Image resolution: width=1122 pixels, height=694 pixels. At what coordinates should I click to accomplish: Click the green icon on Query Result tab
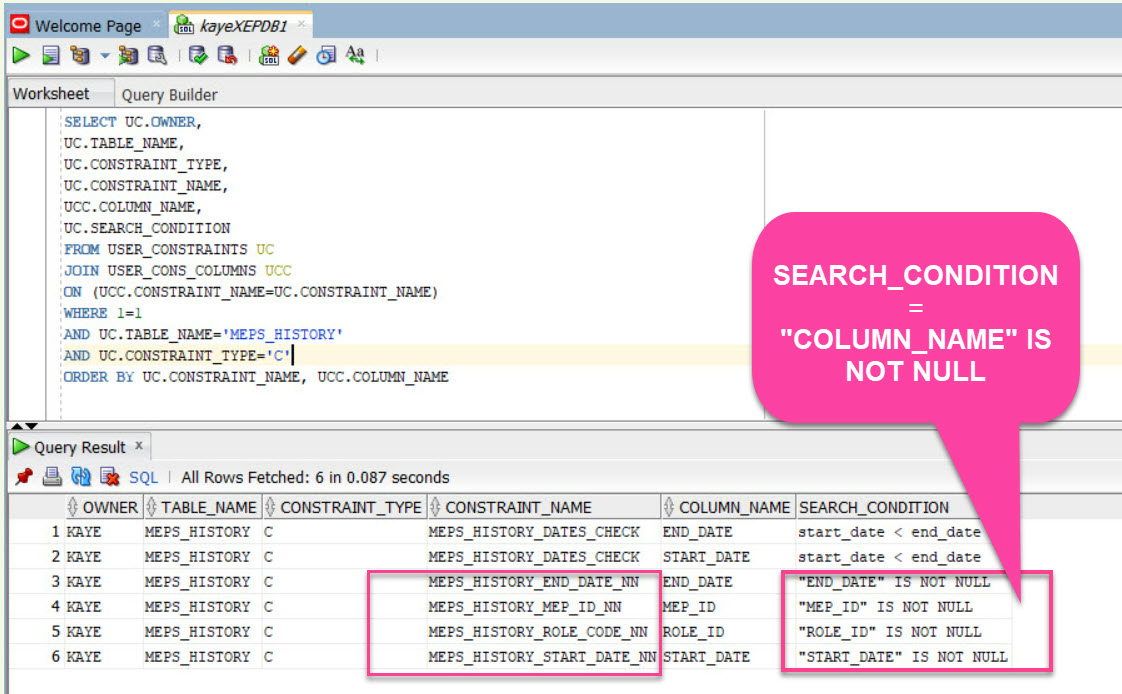pos(21,446)
